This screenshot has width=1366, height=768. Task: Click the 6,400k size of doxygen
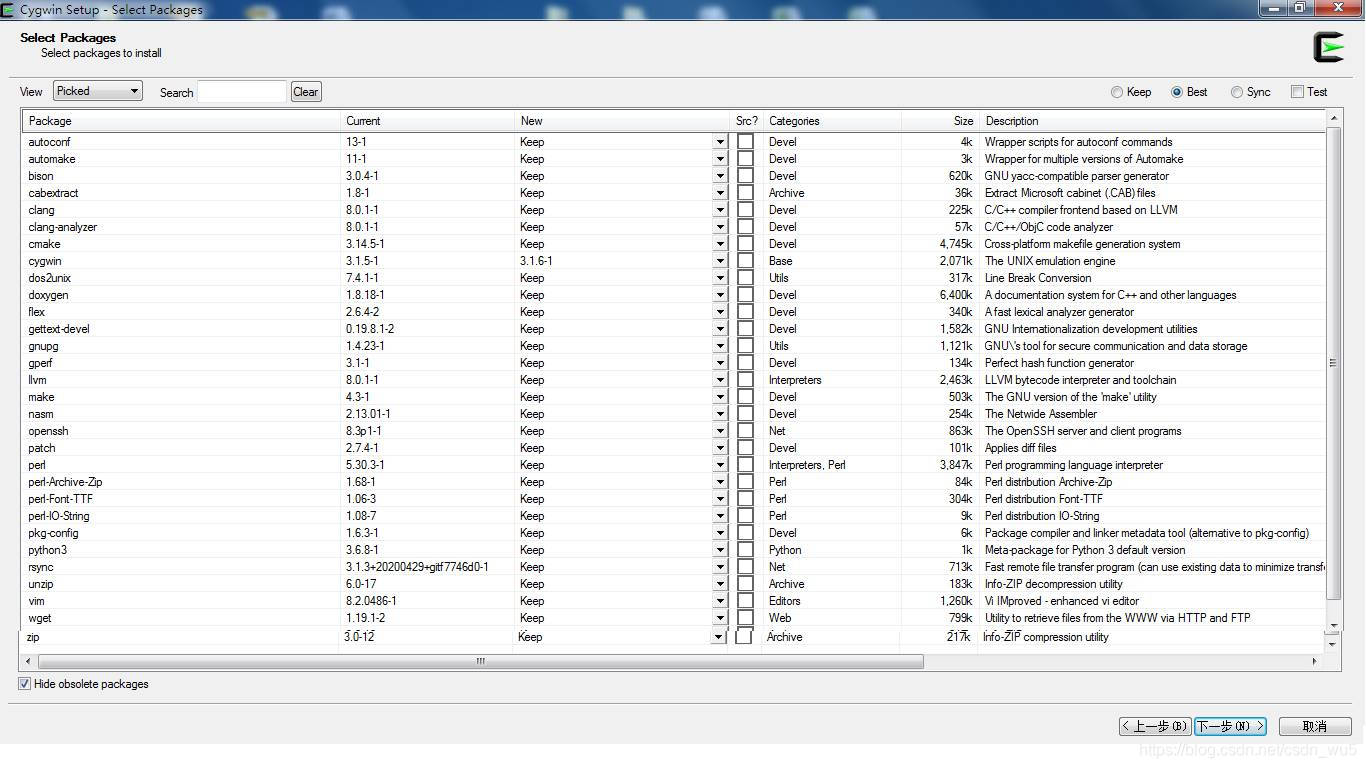click(955, 295)
